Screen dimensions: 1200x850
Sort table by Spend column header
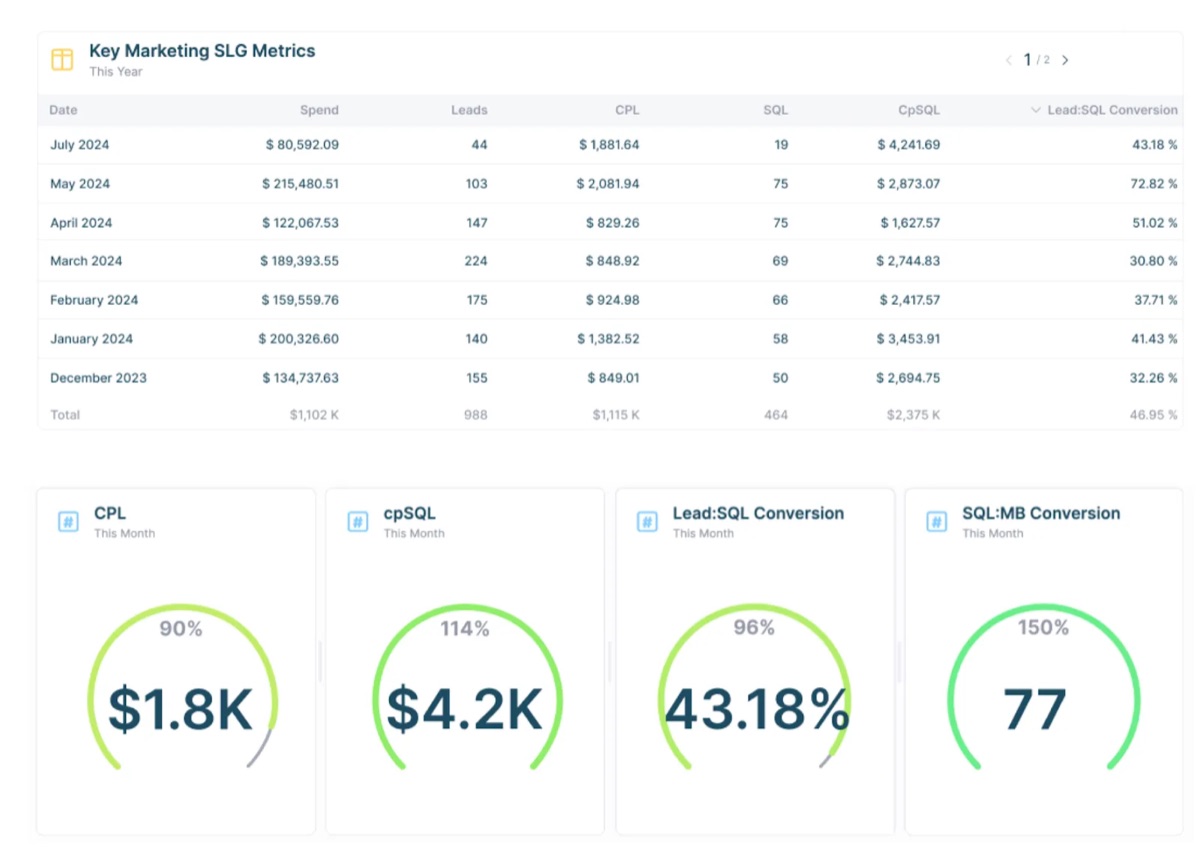pyautogui.click(x=320, y=110)
